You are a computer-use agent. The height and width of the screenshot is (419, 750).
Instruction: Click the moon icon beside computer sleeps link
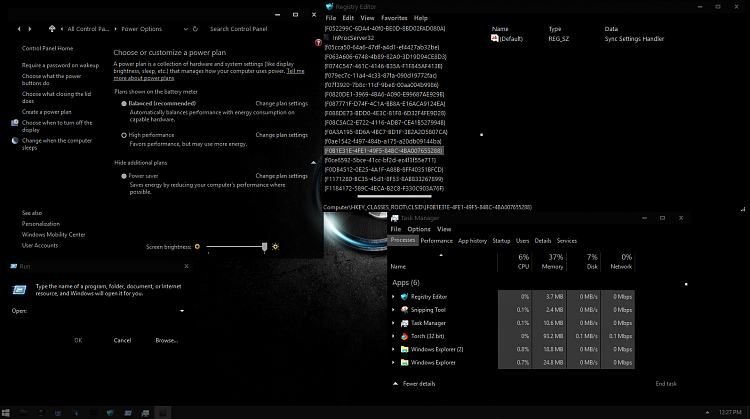tap(15, 141)
